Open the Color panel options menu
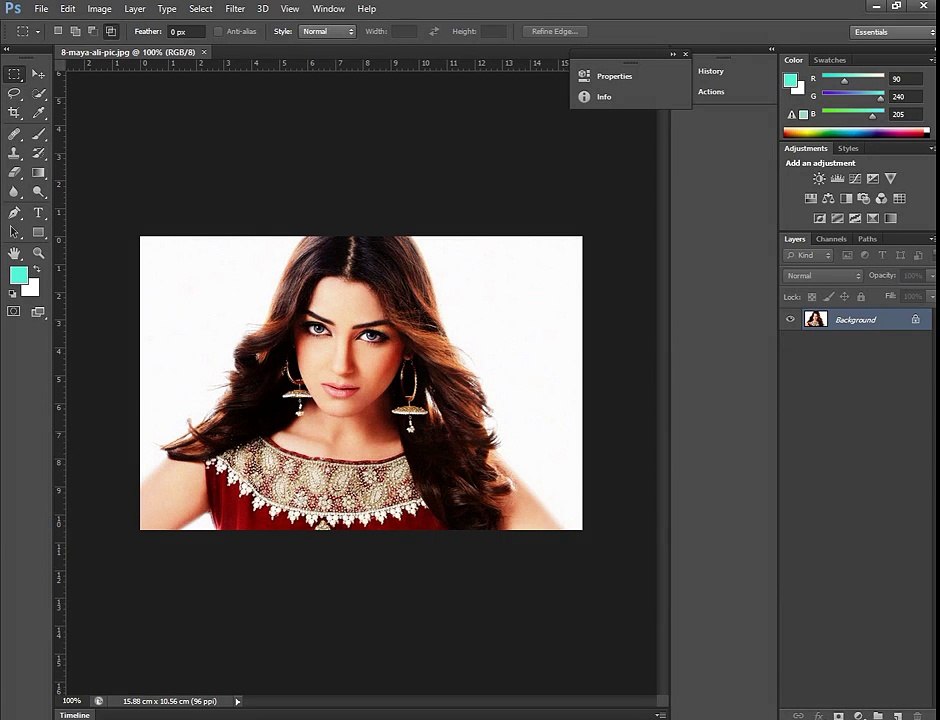 932,60
